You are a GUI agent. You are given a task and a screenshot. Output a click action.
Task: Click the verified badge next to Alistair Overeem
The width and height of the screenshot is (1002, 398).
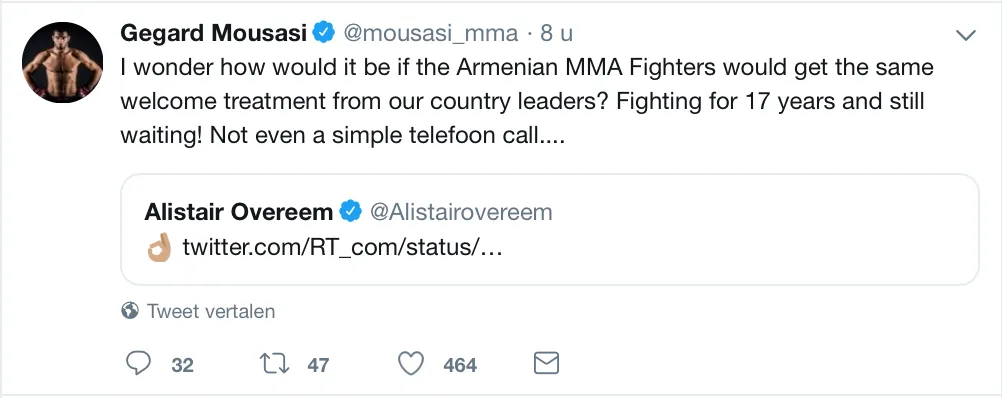(350, 211)
